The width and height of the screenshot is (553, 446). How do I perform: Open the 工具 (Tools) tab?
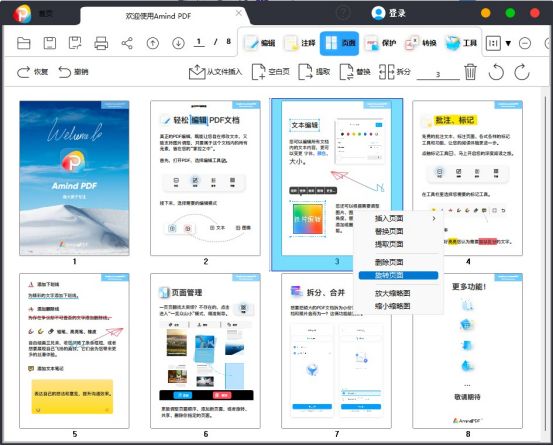click(x=461, y=43)
